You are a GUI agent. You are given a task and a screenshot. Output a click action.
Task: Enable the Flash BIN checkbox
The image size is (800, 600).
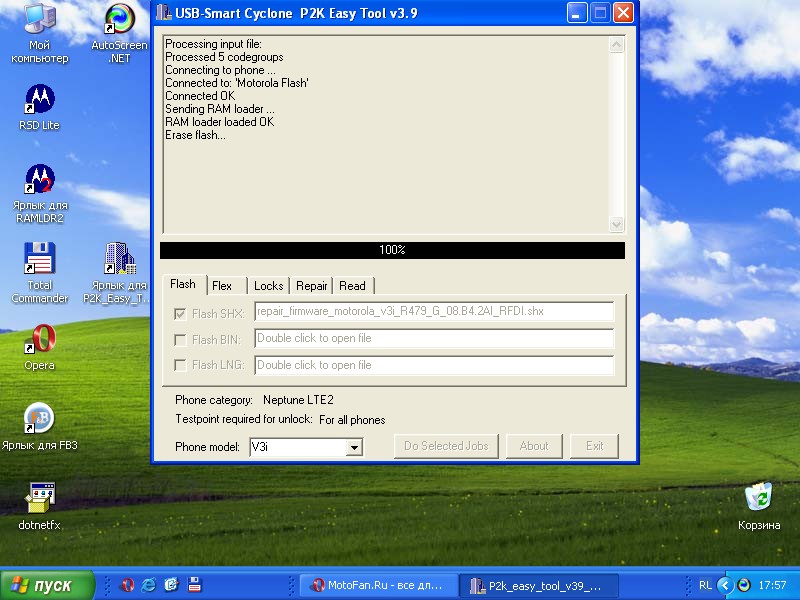pos(180,340)
